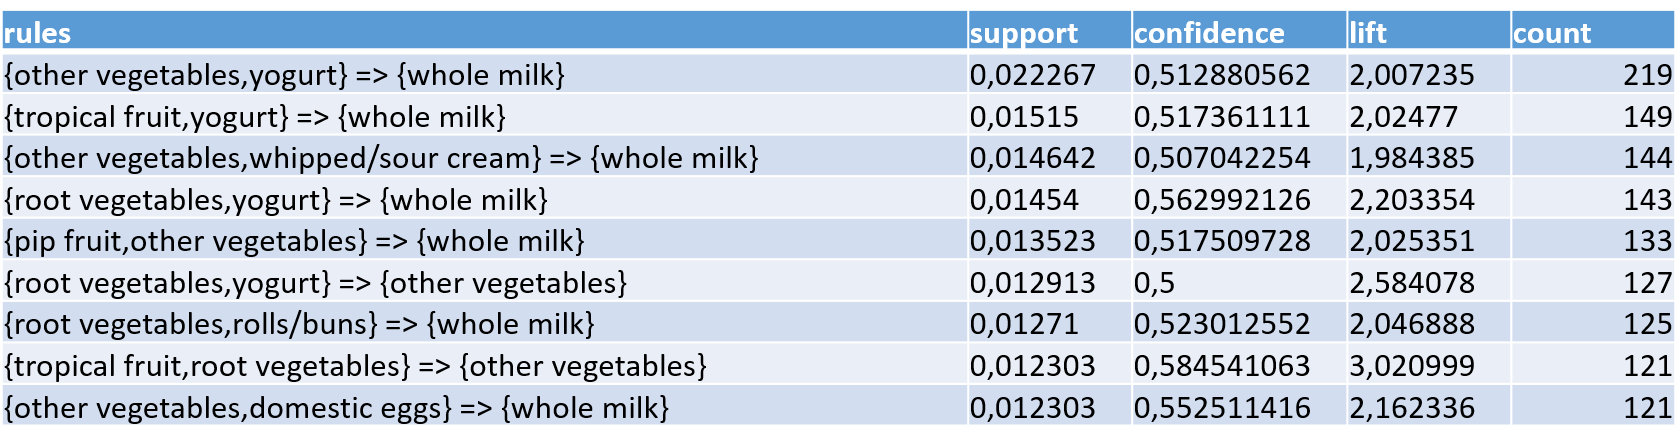The height and width of the screenshot is (446, 1680).
Task: Select the root vegetables,rolls/buns rule cell
Action: tap(300, 324)
